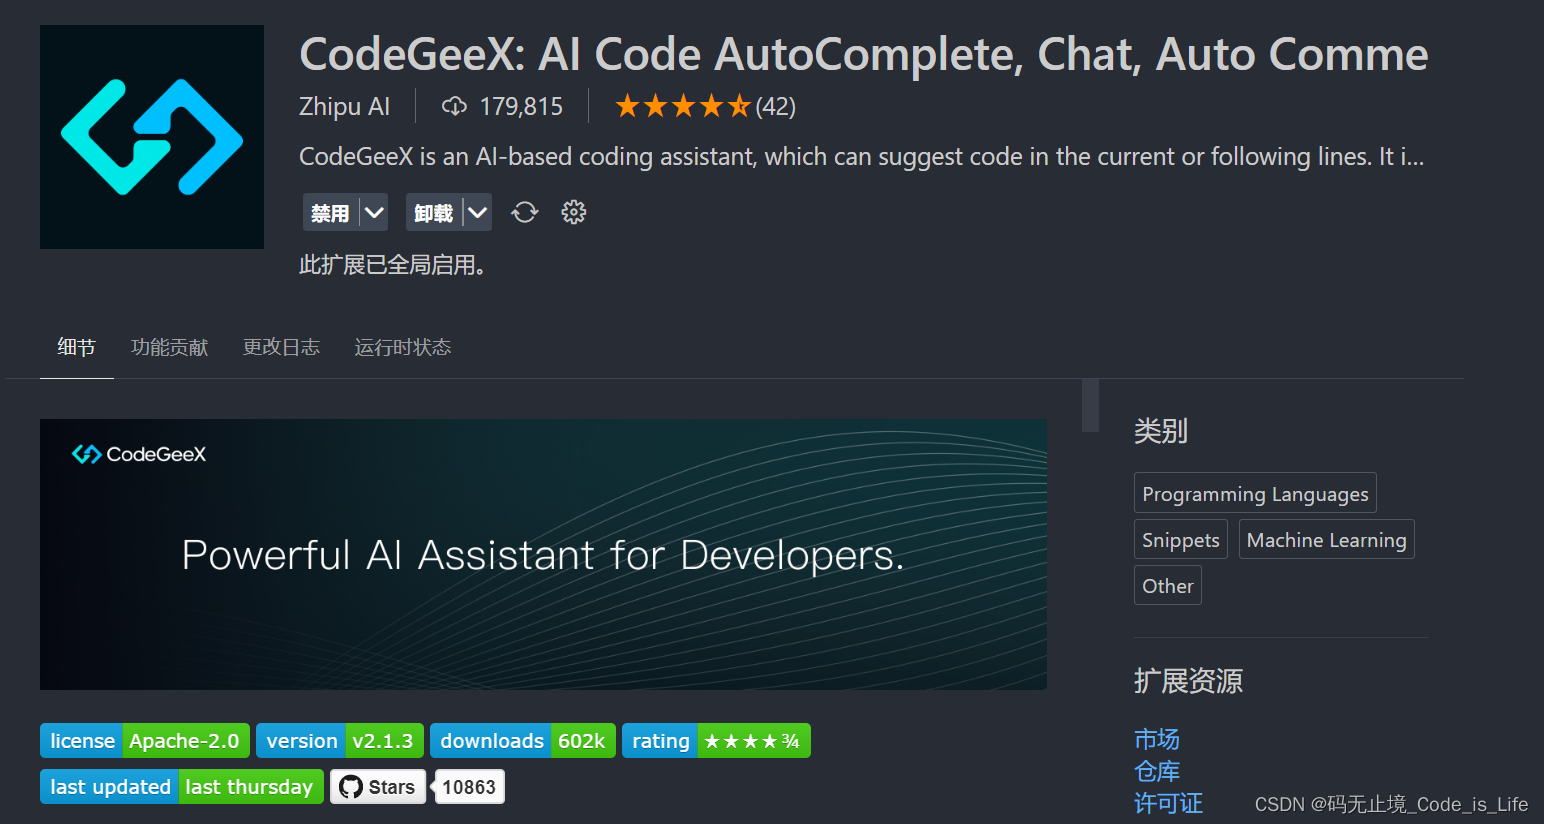The width and height of the screenshot is (1544, 824).
Task: Click the Zhipu AI publisher link
Action: tap(345, 106)
